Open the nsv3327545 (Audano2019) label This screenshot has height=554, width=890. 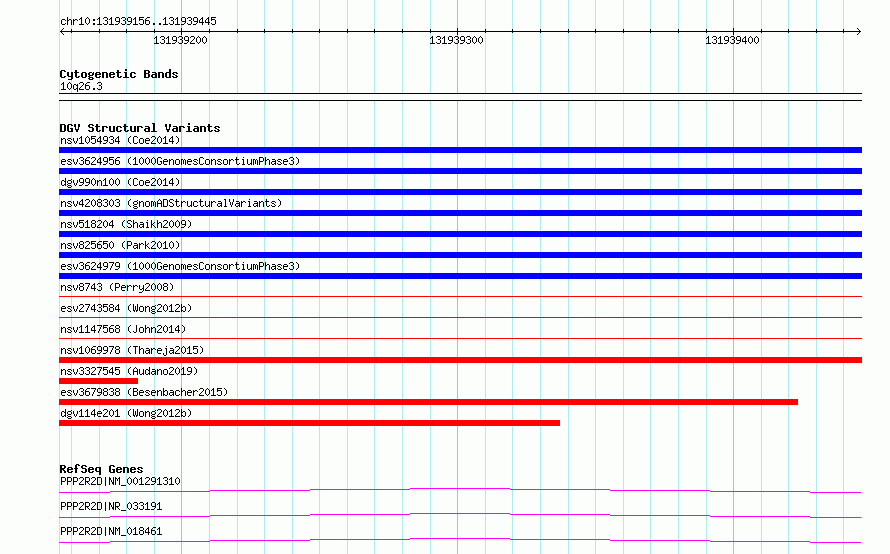pos(129,371)
